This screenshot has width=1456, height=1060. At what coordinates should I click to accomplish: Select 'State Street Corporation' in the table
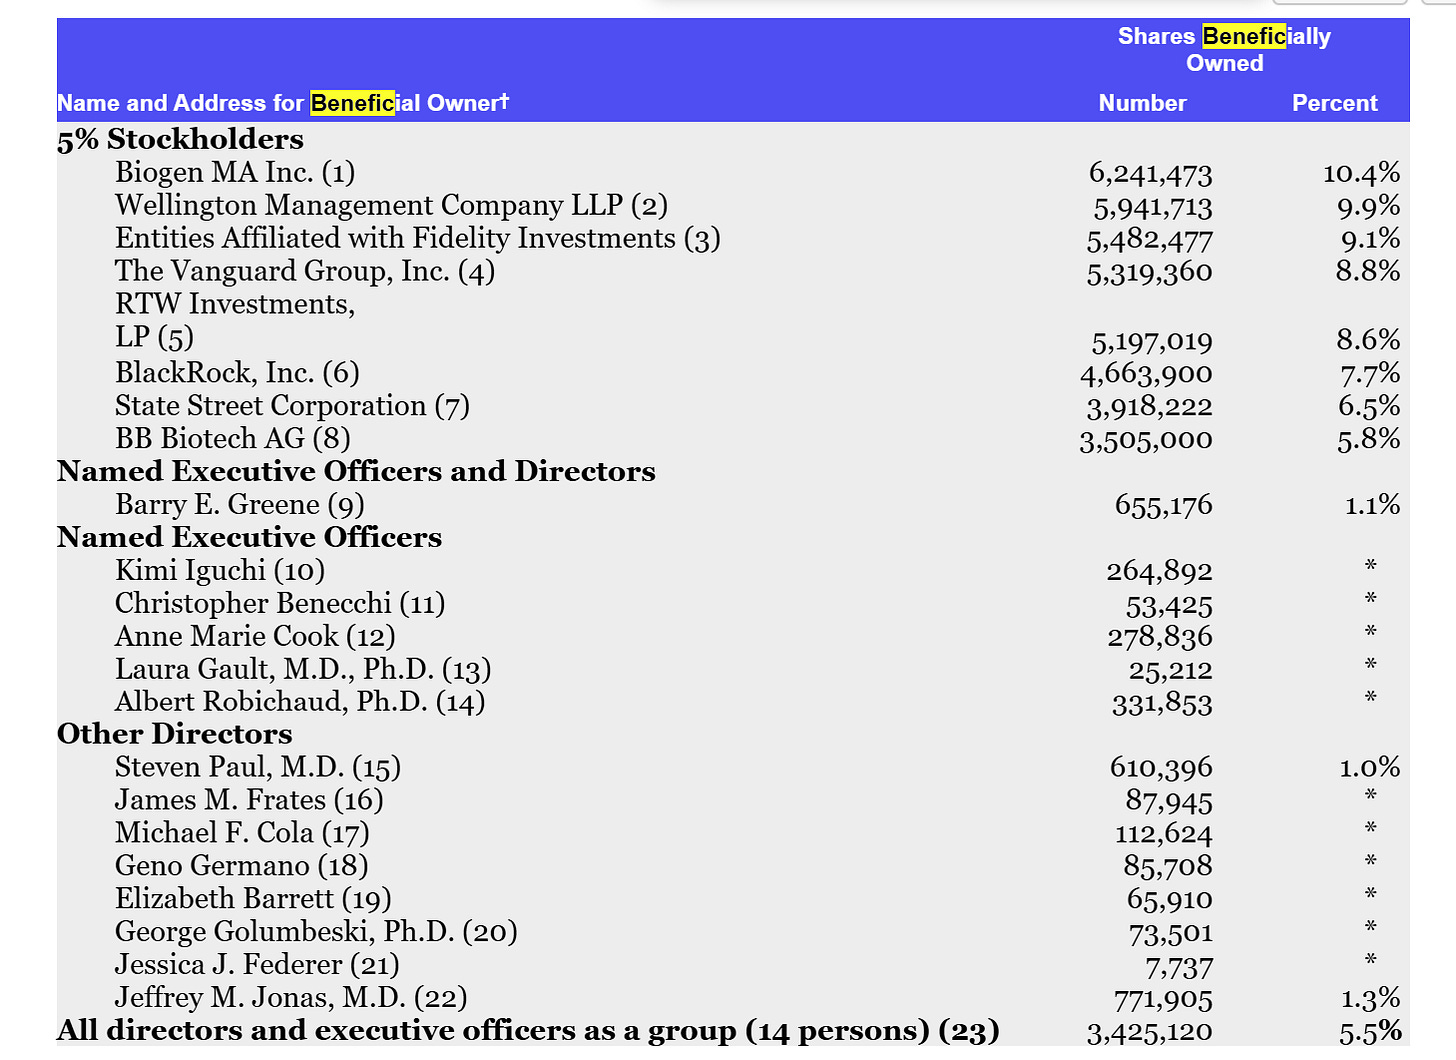tap(294, 406)
